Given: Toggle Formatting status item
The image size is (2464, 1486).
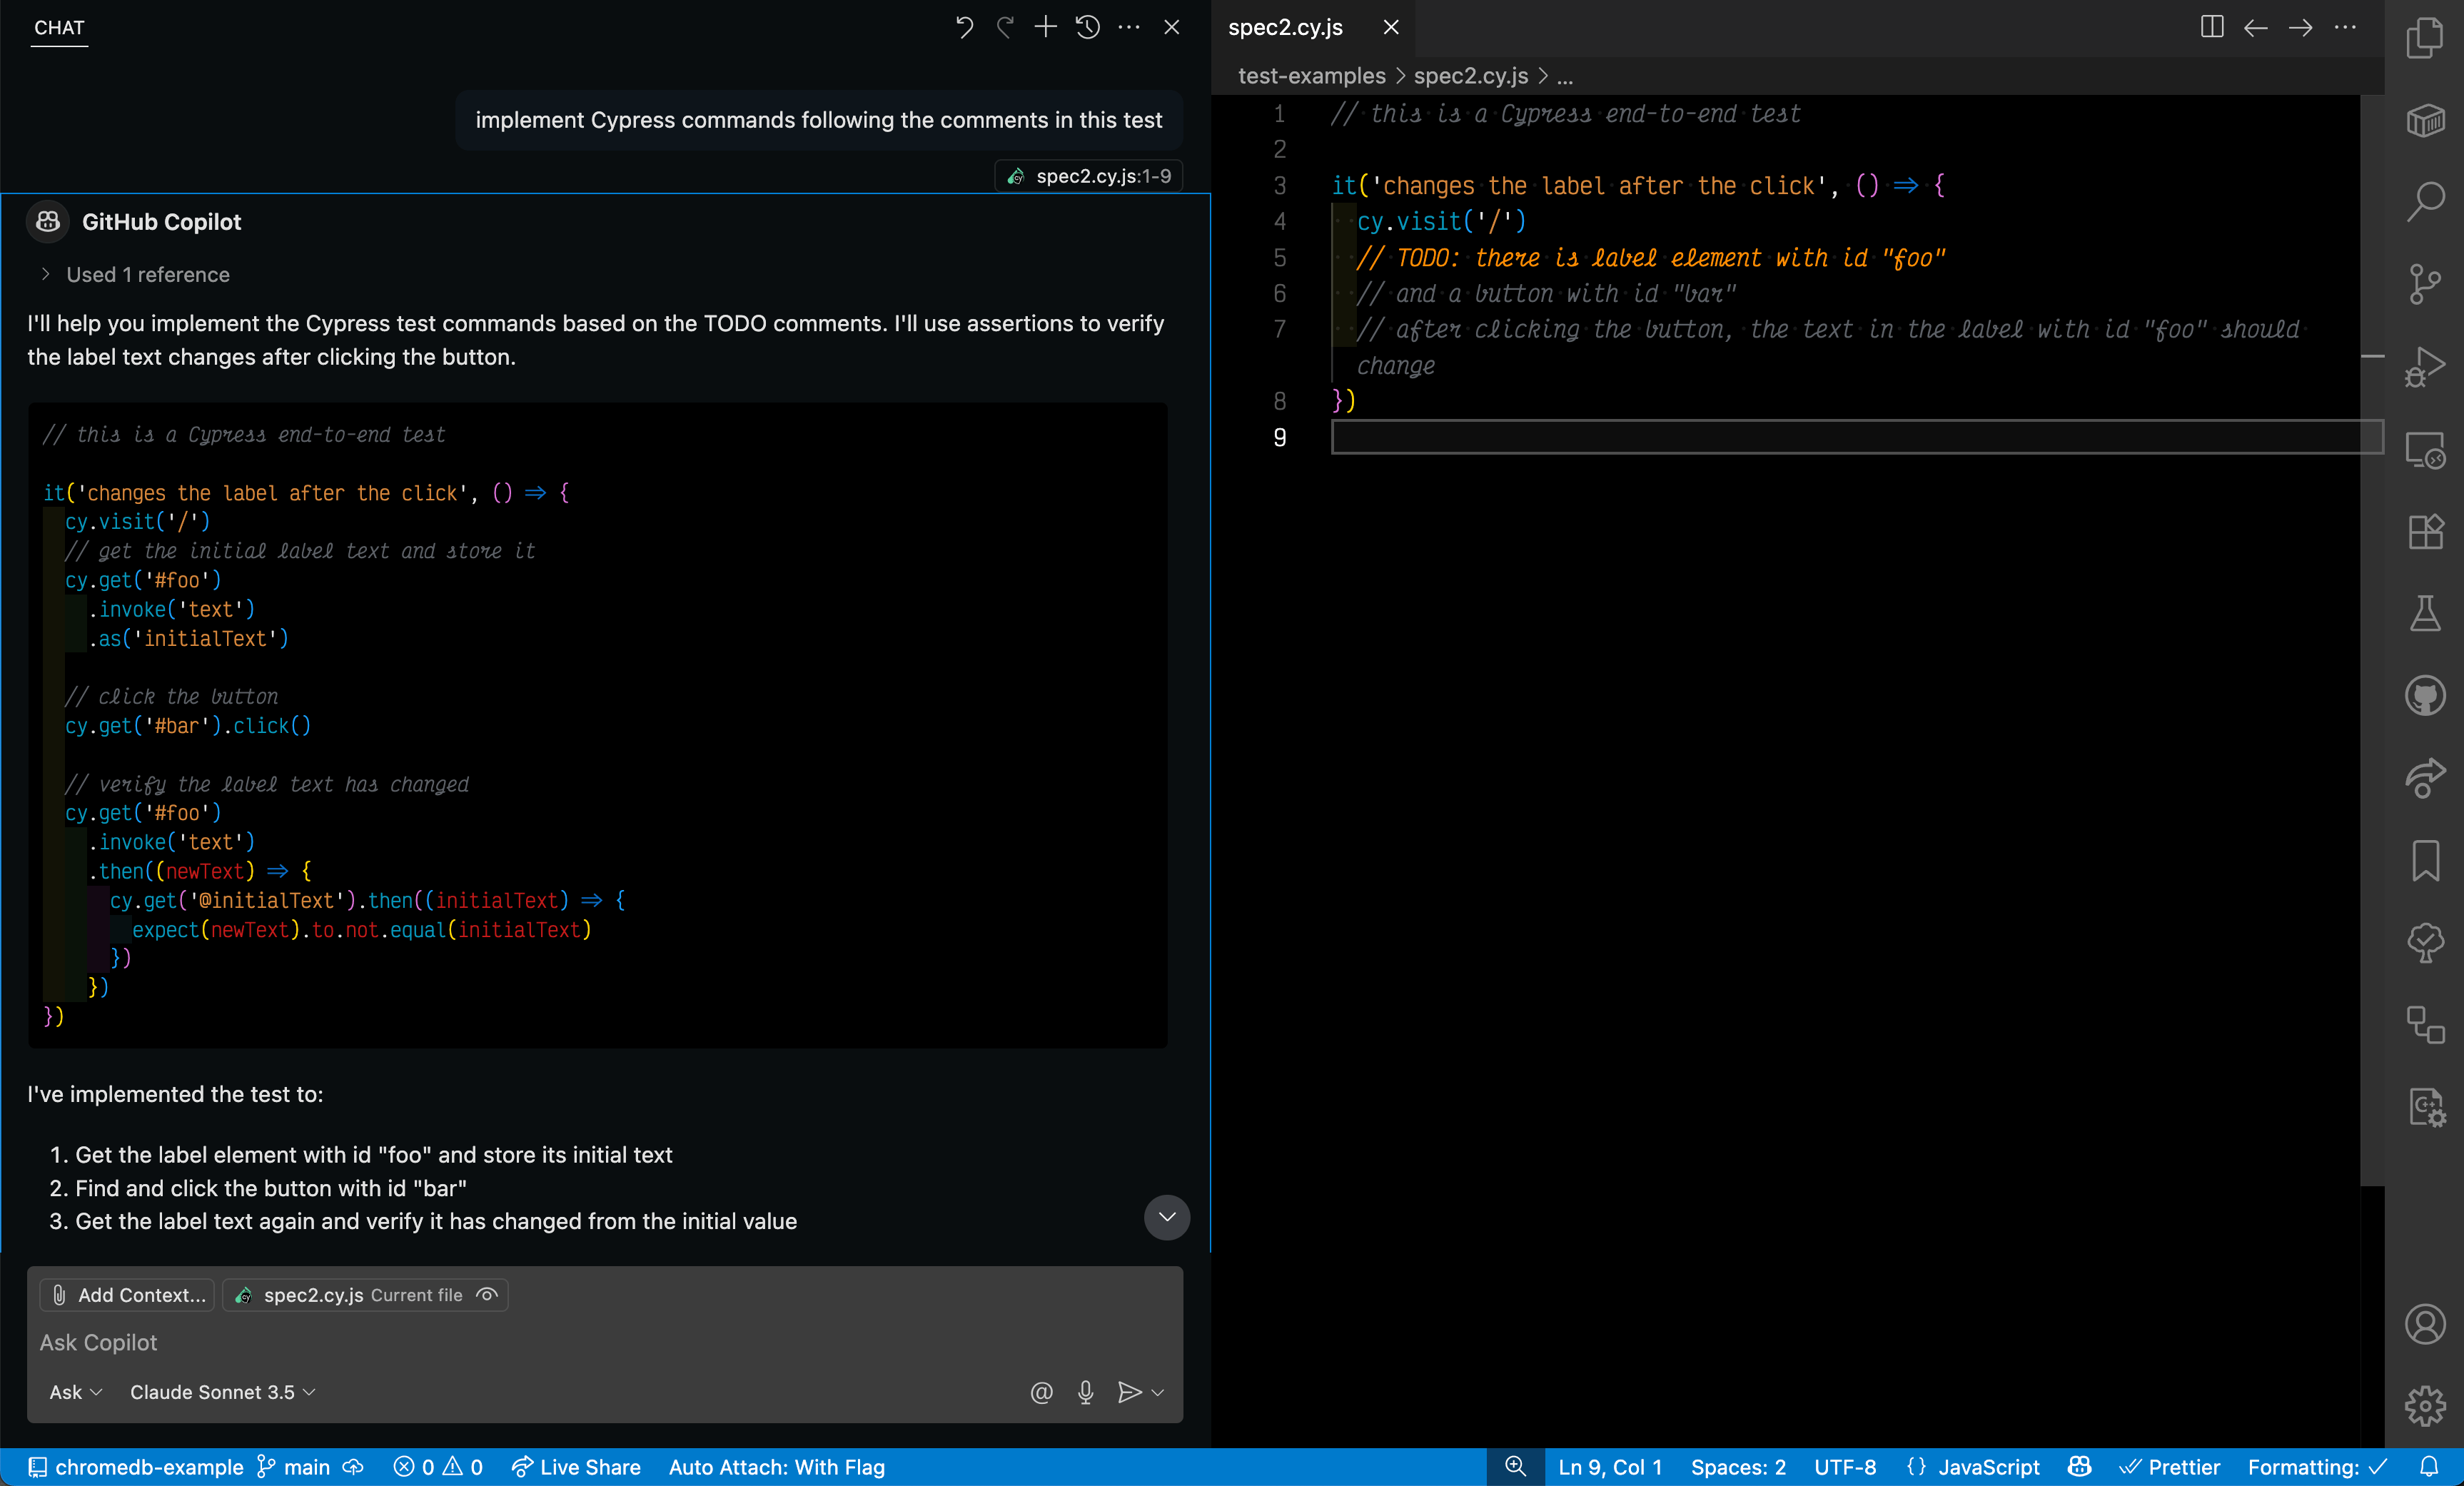Looking at the screenshot, I should [2318, 1466].
